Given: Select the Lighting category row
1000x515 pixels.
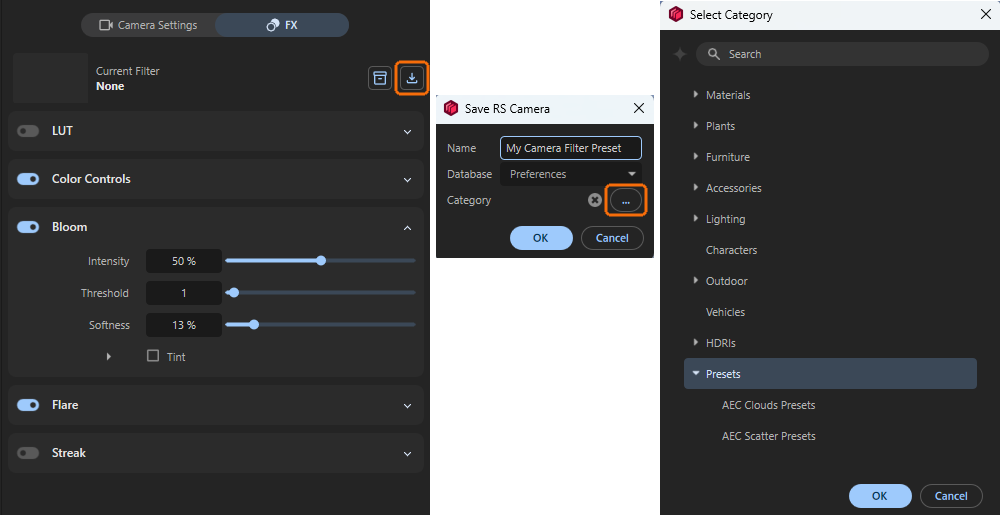Looking at the screenshot, I should (x=830, y=219).
